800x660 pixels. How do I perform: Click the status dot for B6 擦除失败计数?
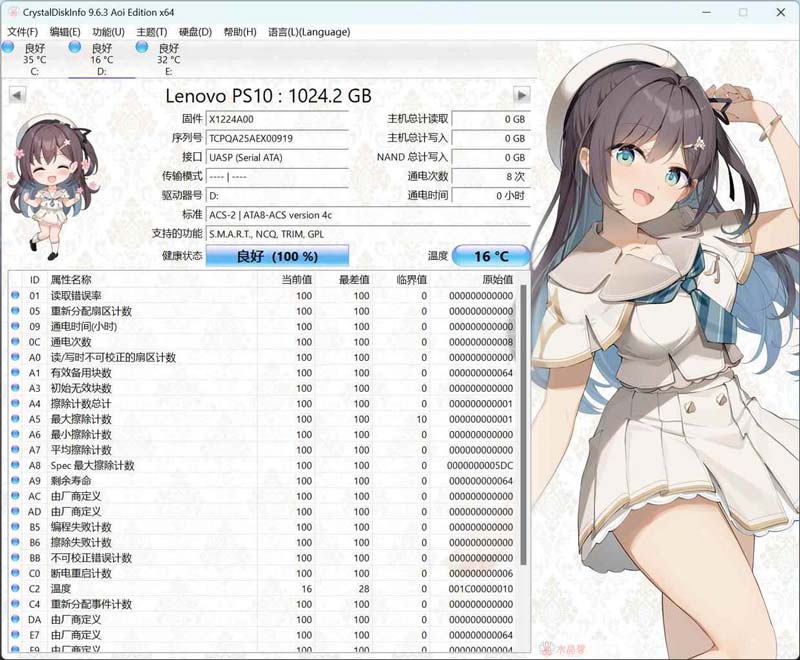point(15,542)
